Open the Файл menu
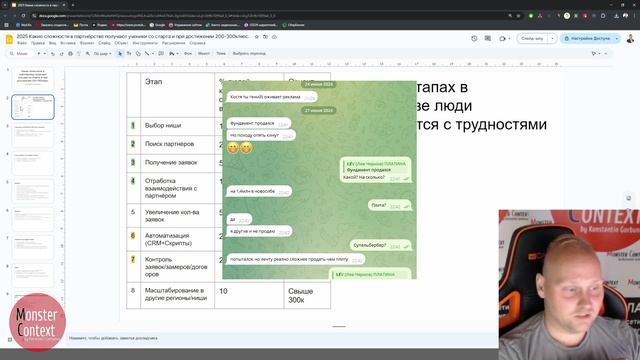 22,43
